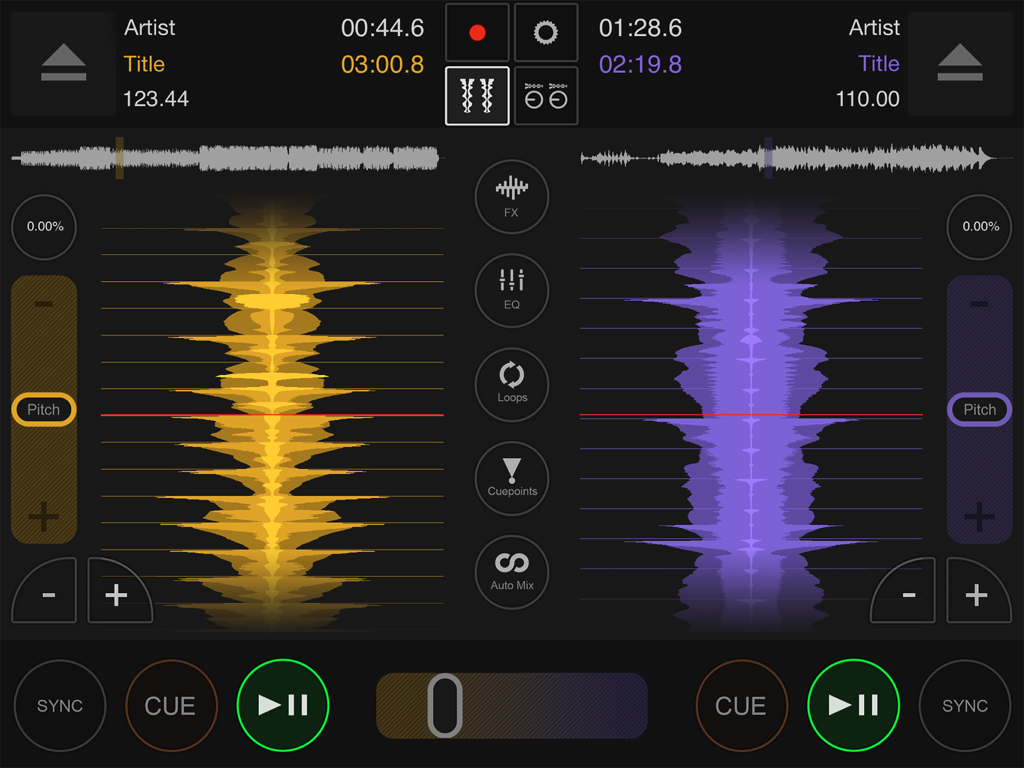Eject the left deck track
This screenshot has width=1024, height=768.
pos(62,63)
